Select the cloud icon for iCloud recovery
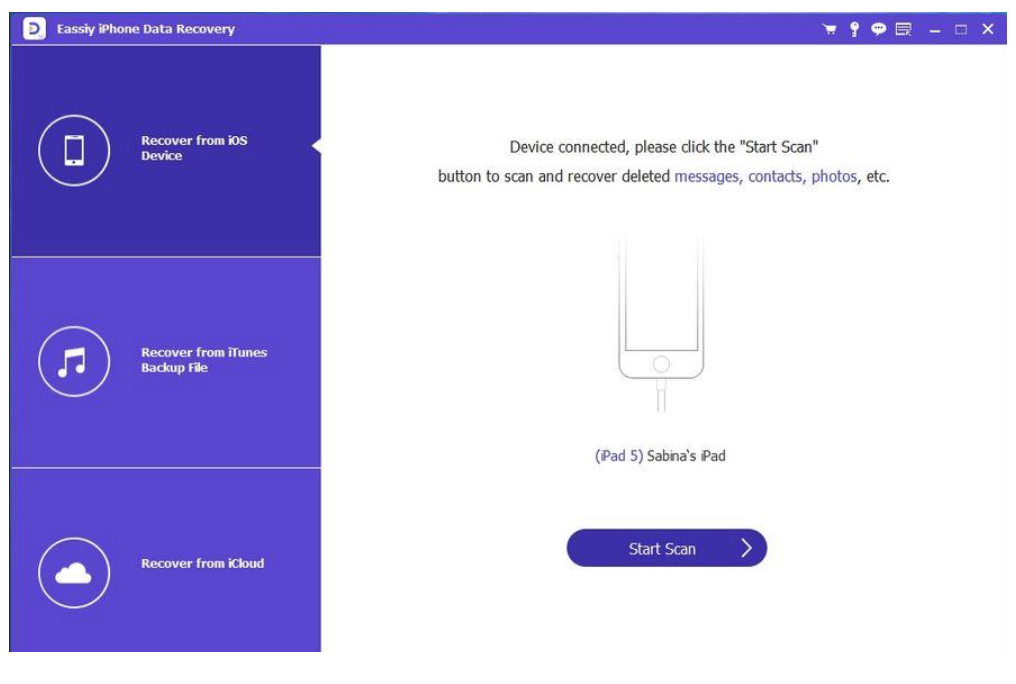Image resolution: width=1016 pixels, height=684 pixels. coord(74,573)
